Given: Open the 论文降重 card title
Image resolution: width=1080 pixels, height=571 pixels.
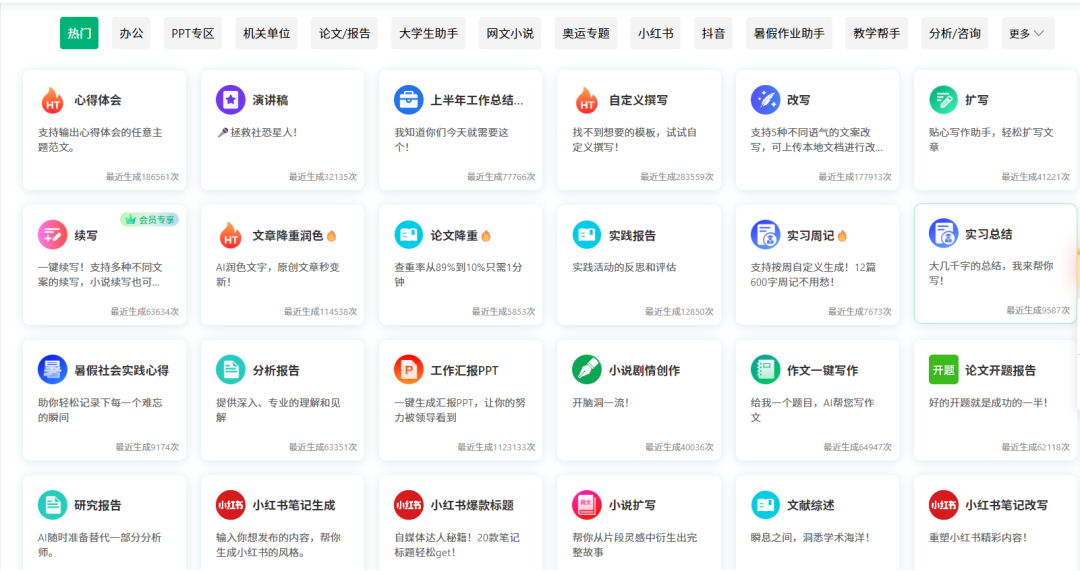Looking at the screenshot, I should [x=454, y=236].
